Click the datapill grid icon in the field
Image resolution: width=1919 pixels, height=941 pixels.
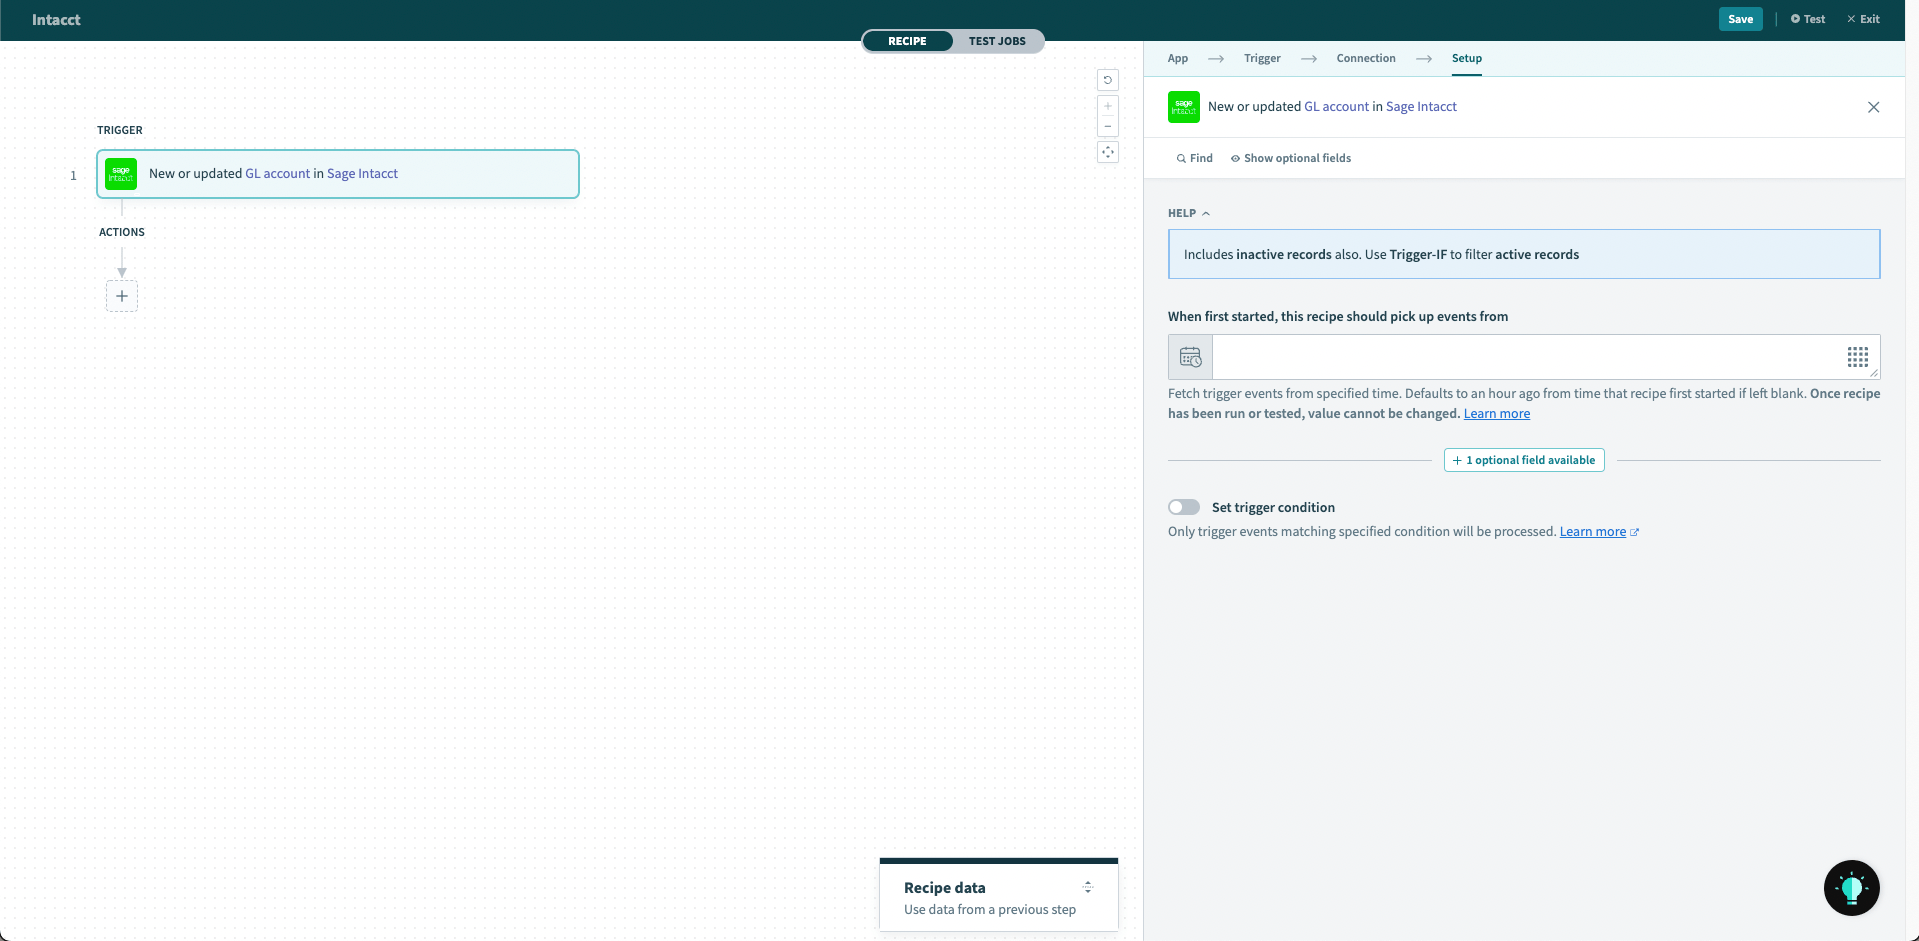[x=1857, y=356]
